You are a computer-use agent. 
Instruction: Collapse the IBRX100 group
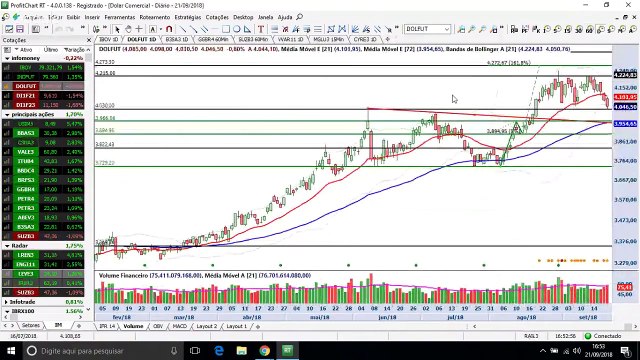coord(7,311)
